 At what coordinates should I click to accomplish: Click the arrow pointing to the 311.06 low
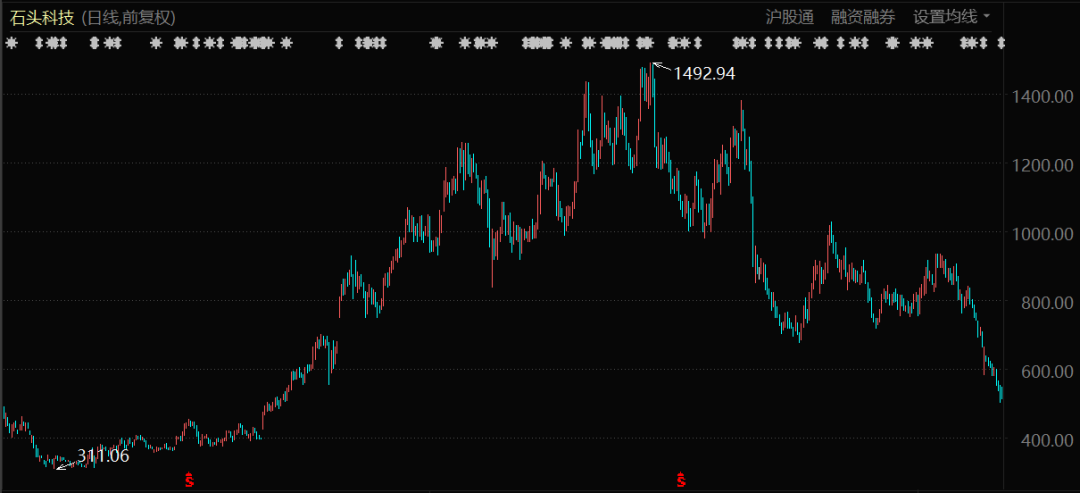[x=65, y=463]
